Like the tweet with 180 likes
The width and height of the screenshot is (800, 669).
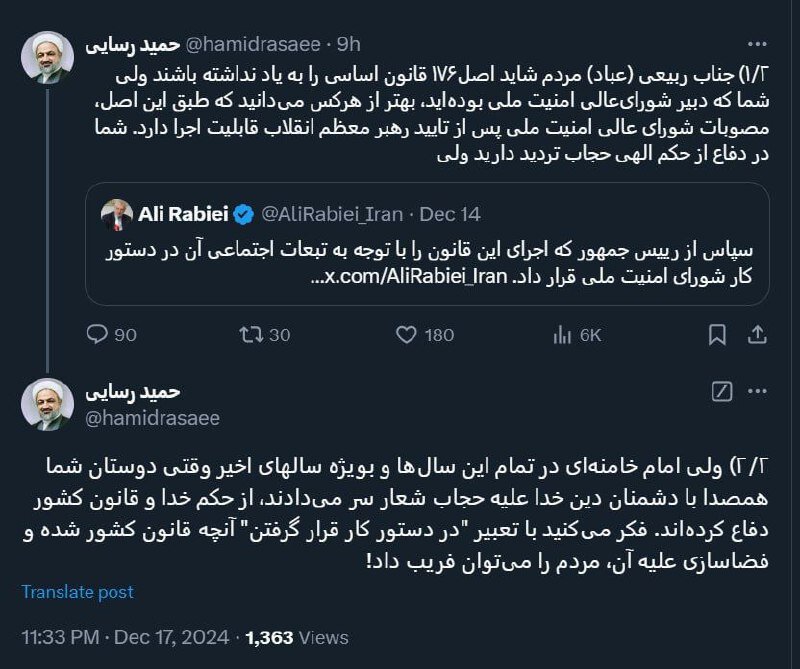pyautogui.click(x=406, y=334)
